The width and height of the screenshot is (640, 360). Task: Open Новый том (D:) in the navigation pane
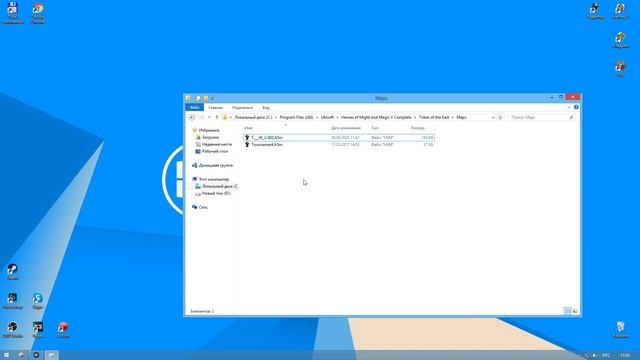(216, 193)
